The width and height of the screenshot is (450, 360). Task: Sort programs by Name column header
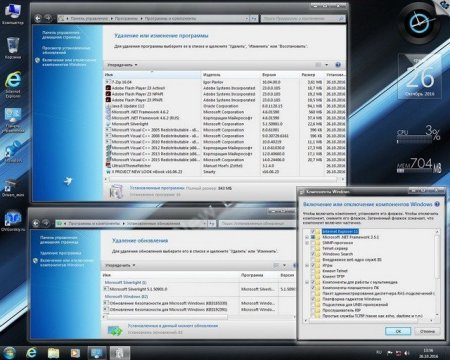(x=153, y=75)
